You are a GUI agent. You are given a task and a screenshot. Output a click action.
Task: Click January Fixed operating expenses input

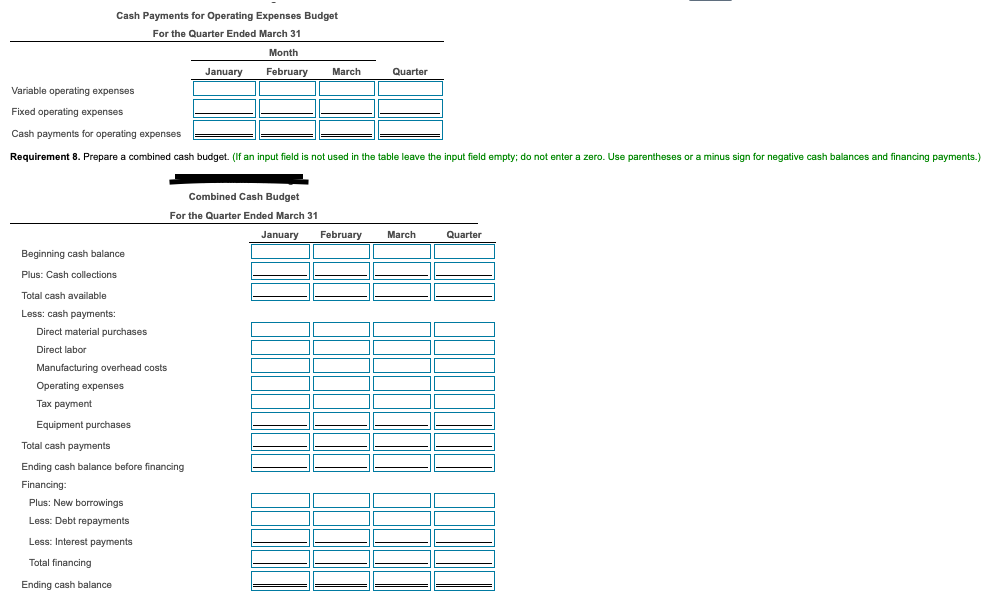(224, 108)
